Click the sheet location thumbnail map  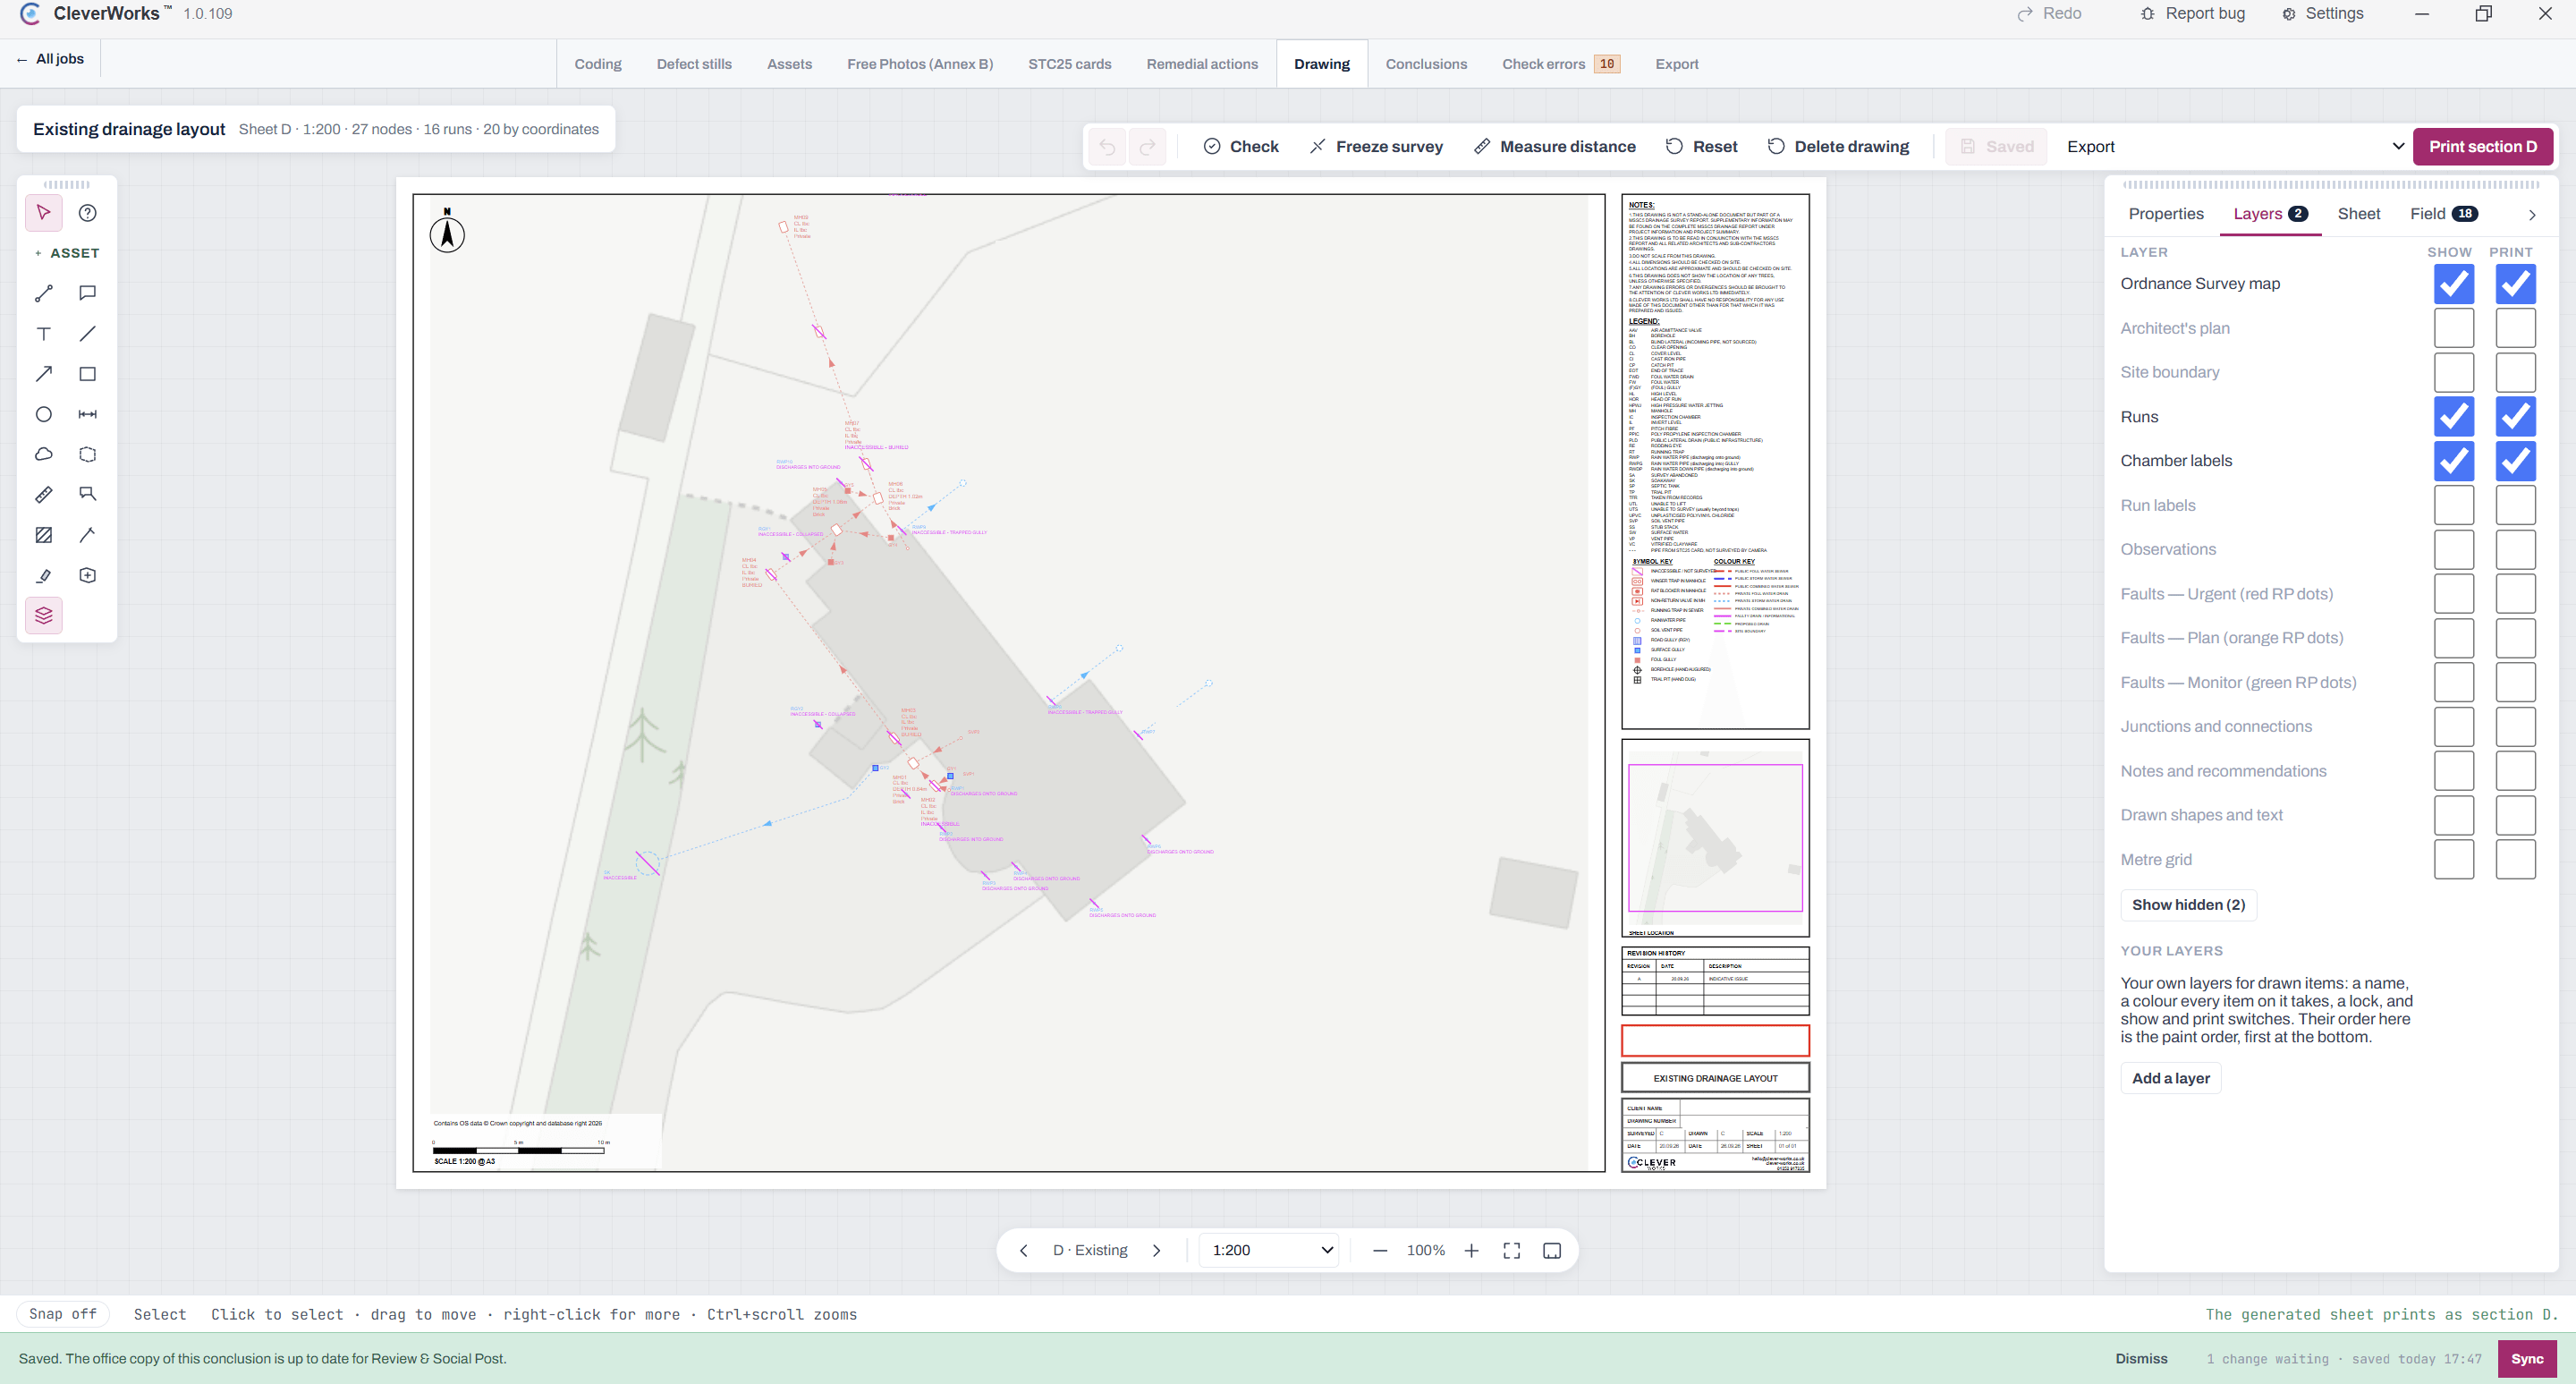pos(1715,838)
